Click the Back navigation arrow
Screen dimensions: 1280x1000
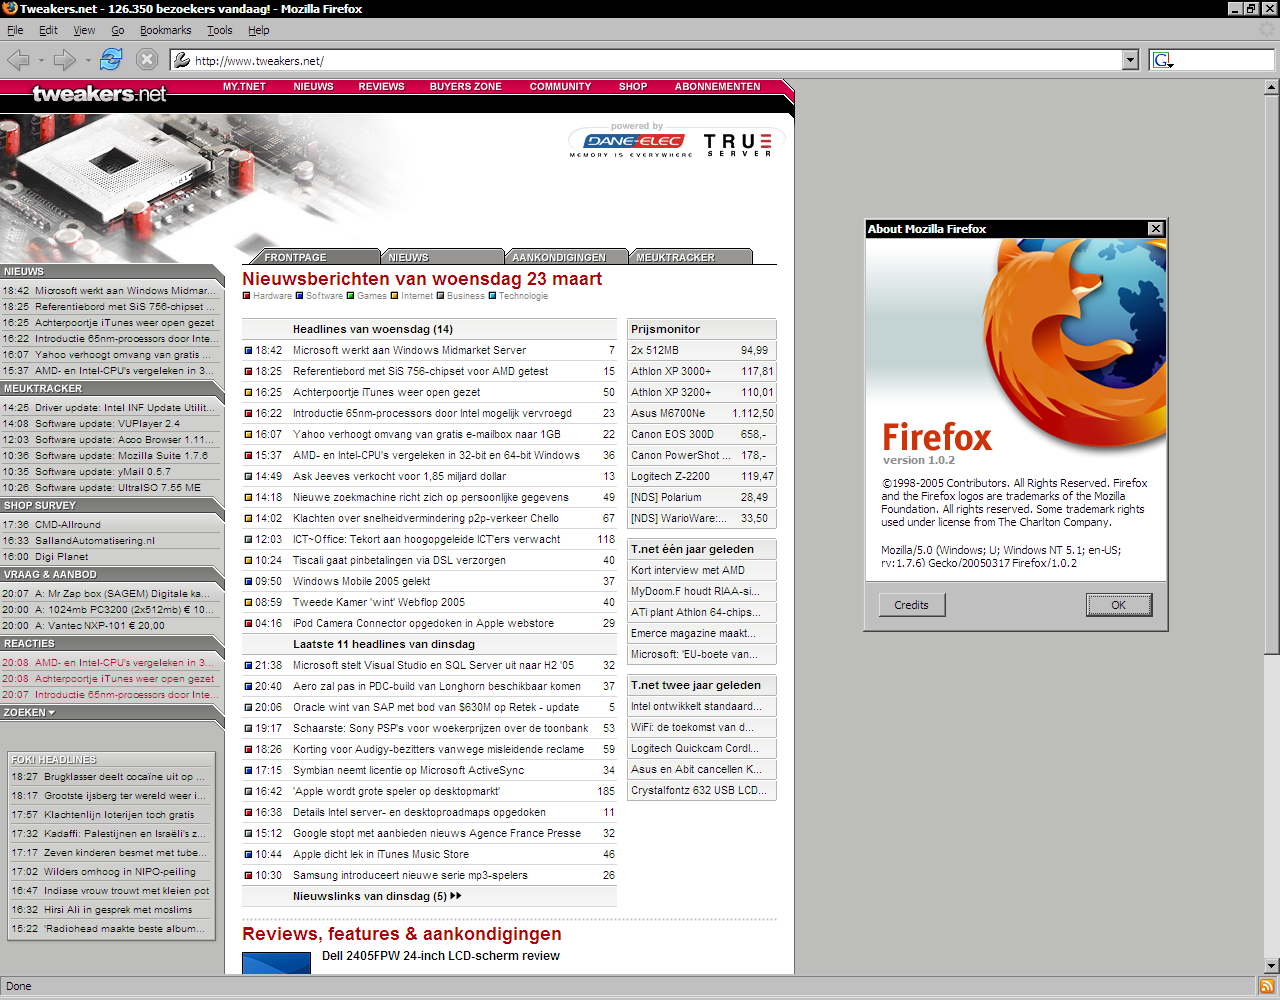point(18,59)
